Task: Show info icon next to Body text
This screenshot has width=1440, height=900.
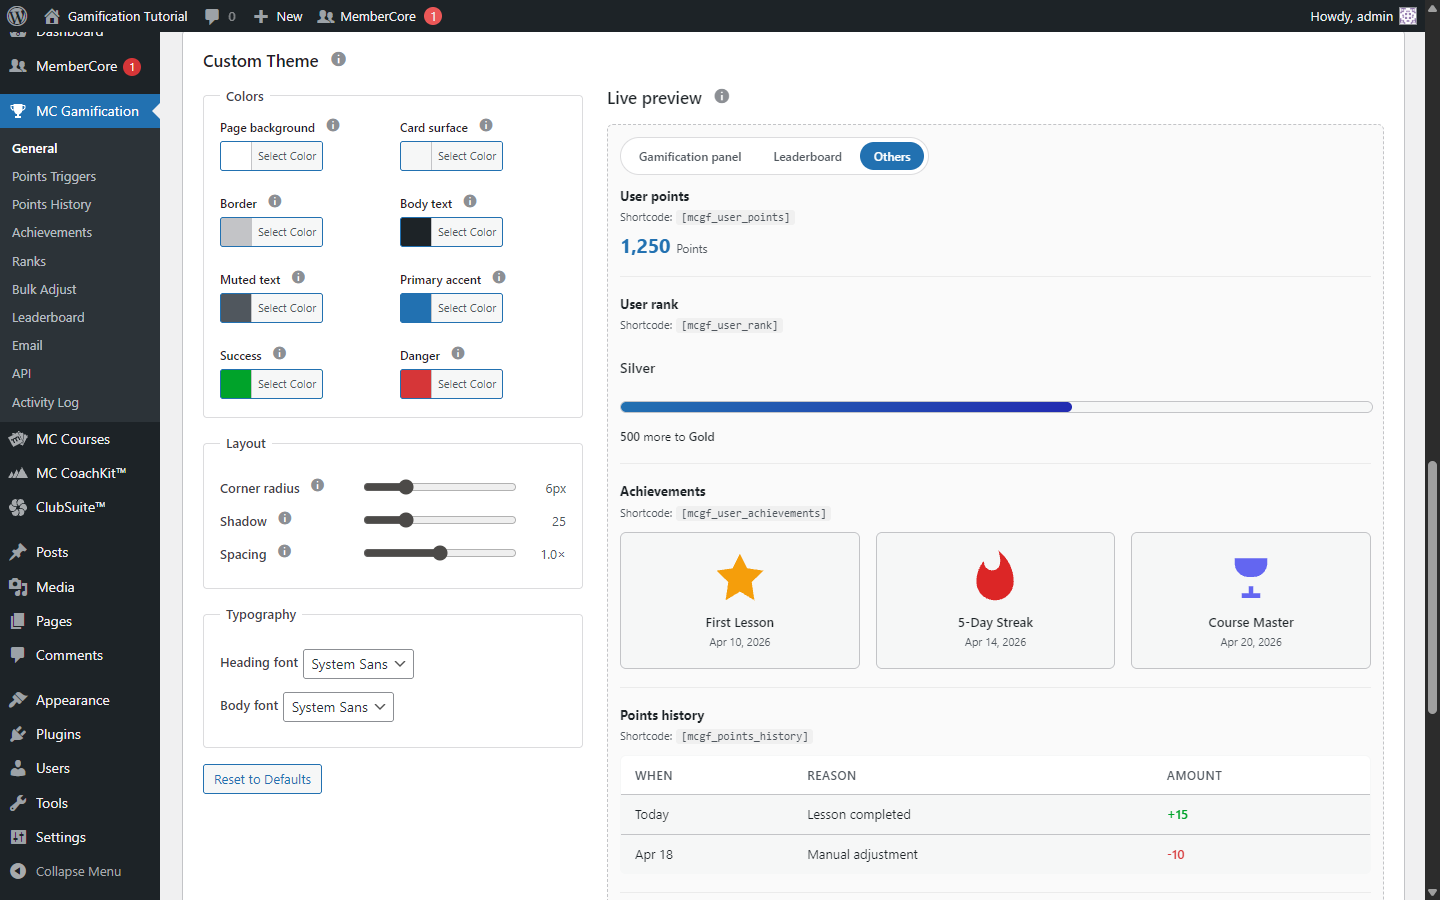Action: 470,201
